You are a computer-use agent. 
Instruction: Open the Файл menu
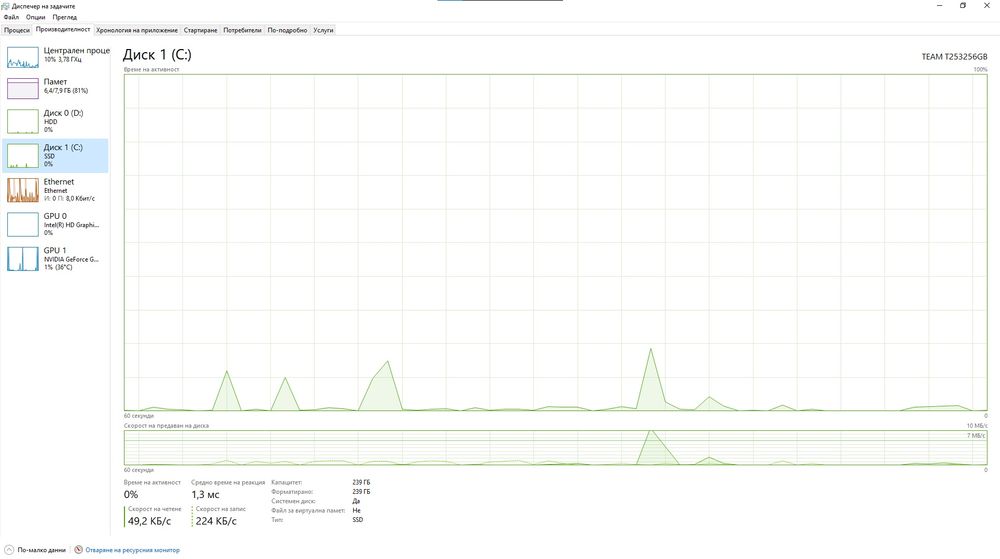(11, 17)
